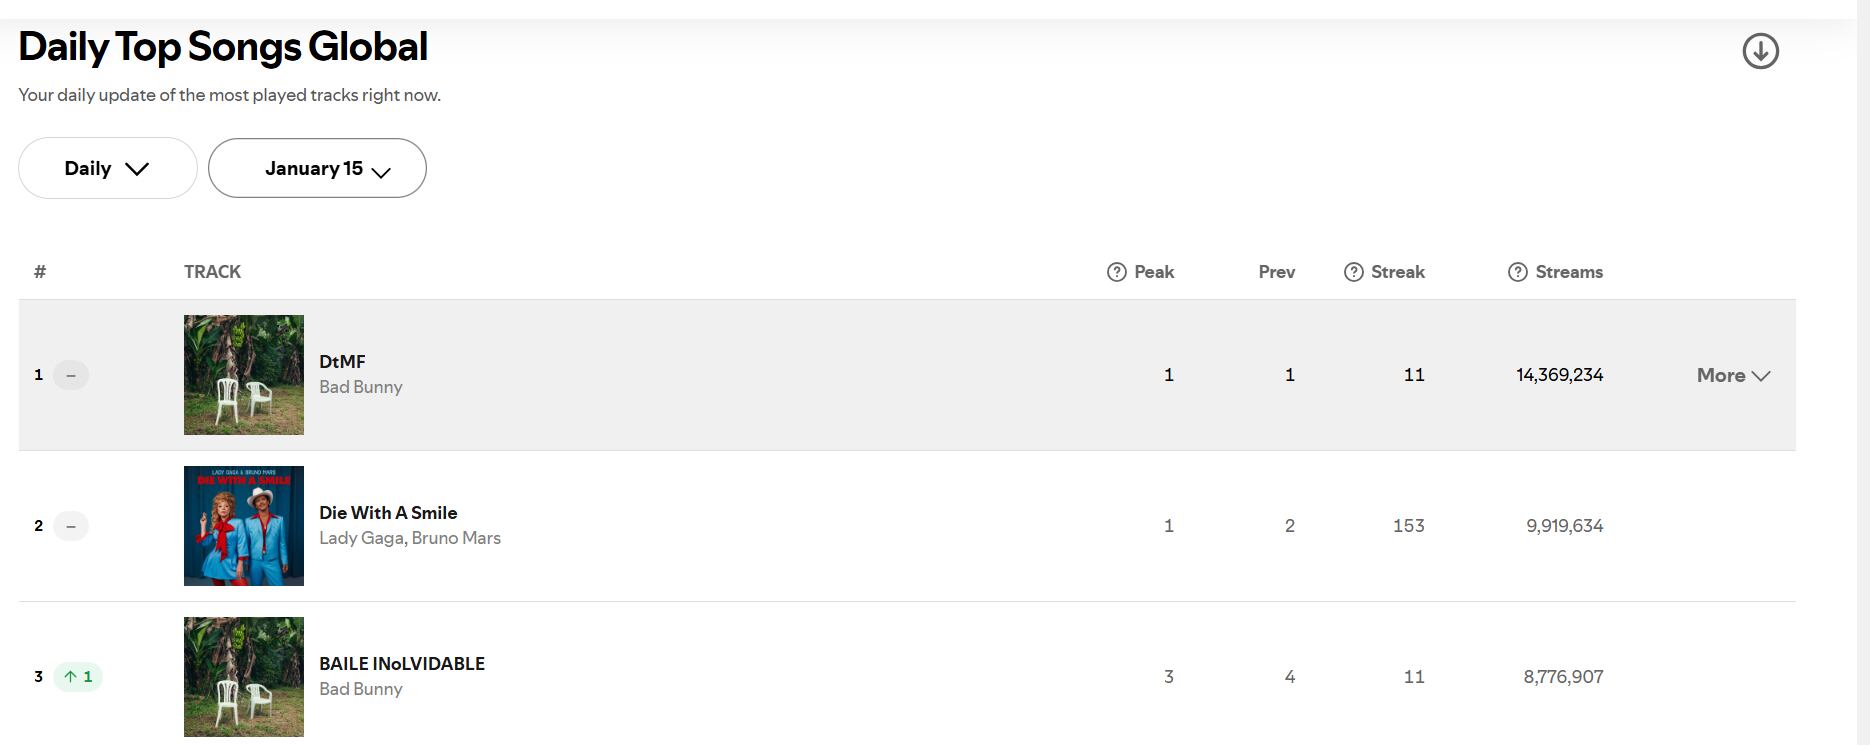Click the Peak help question-mark icon
1870x745 pixels.
(1117, 272)
